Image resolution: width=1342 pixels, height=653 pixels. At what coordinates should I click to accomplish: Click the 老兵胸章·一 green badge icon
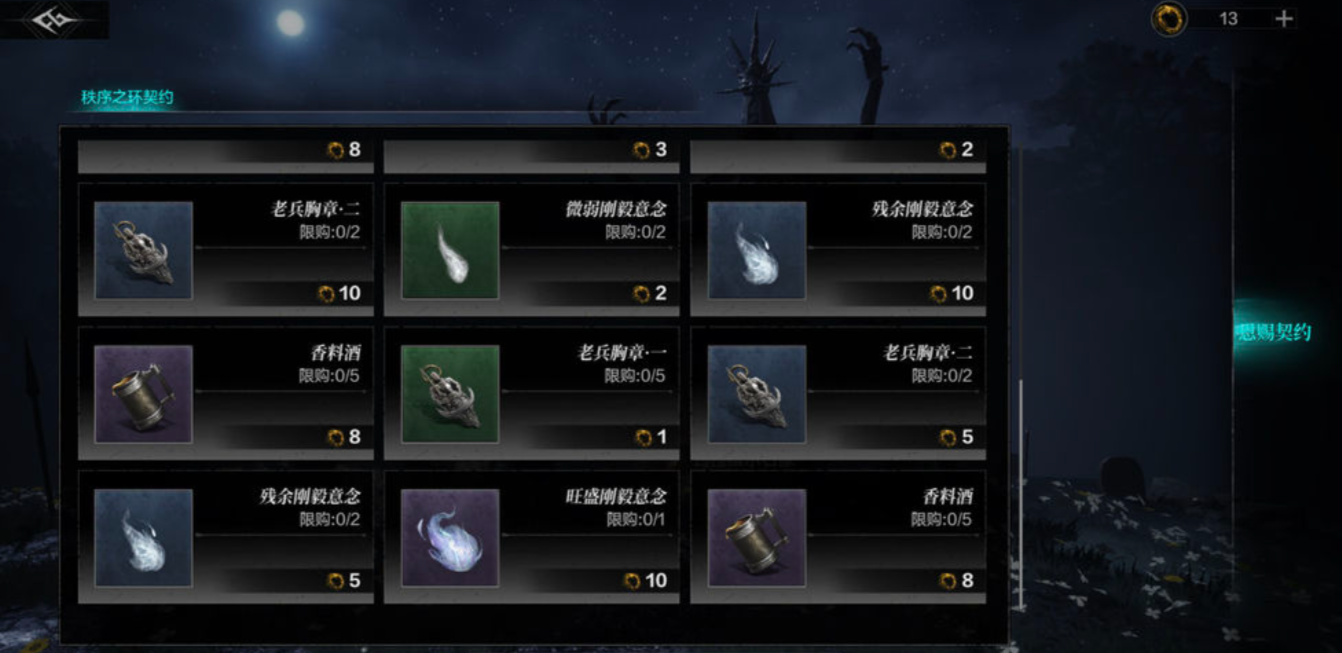coord(450,394)
